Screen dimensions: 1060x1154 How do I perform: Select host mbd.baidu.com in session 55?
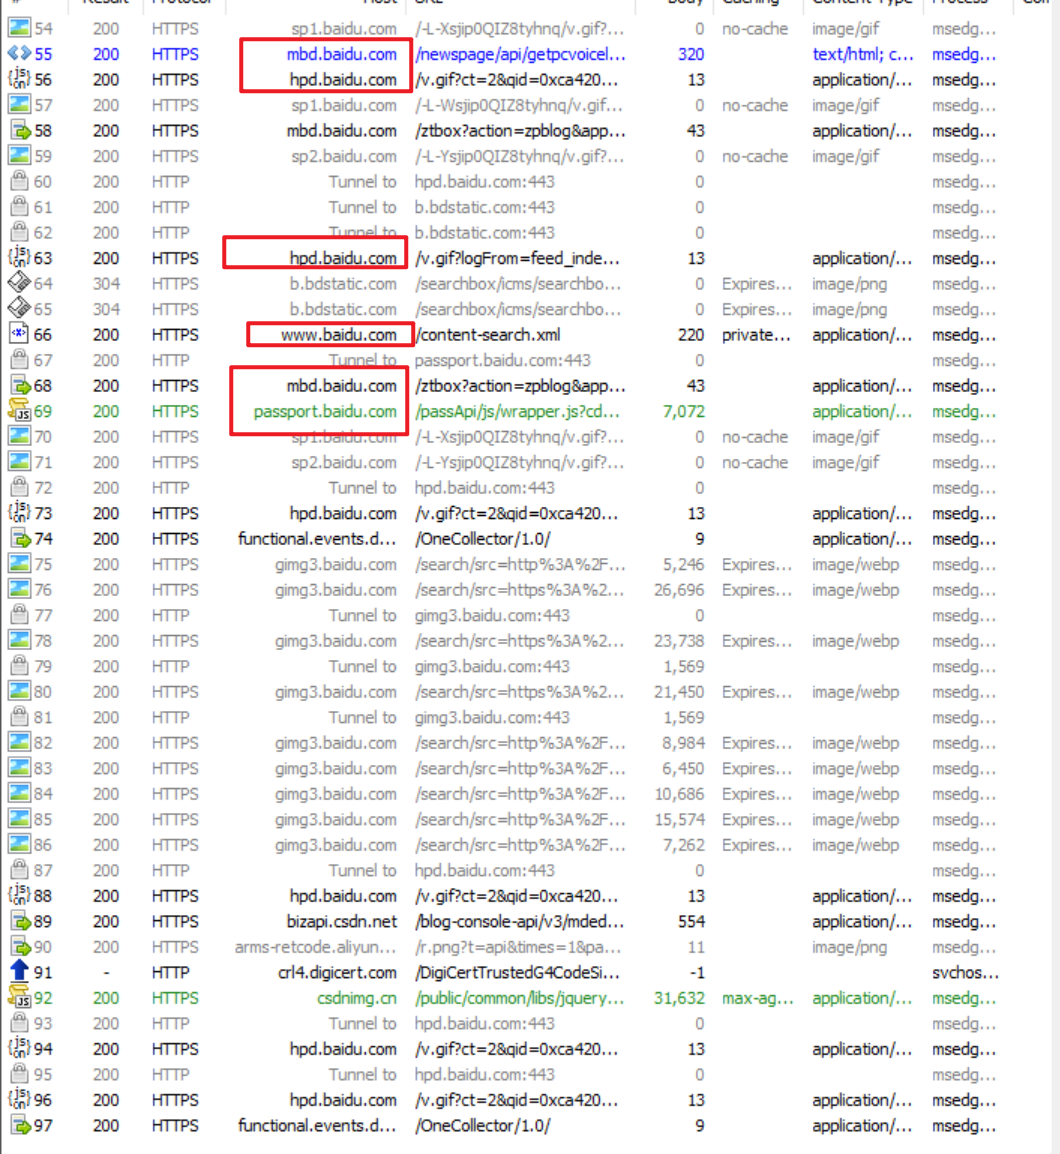pos(342,54)
